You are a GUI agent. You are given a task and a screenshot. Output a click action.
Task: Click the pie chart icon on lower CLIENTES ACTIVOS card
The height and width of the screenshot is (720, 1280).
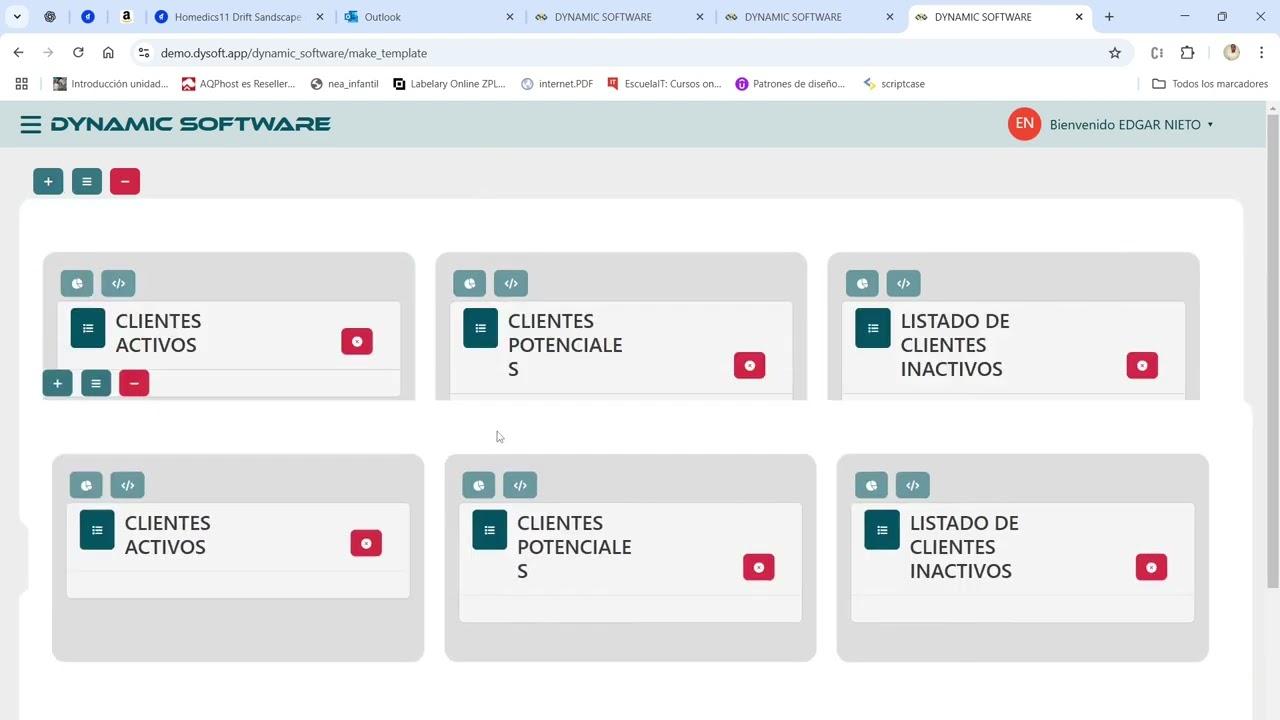86,485
